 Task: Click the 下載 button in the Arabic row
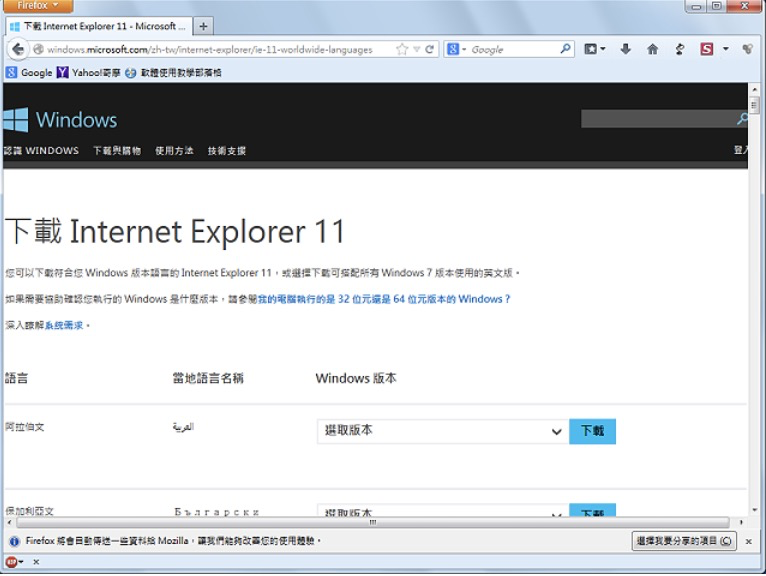pyautogui.click(x=593, y=431)
